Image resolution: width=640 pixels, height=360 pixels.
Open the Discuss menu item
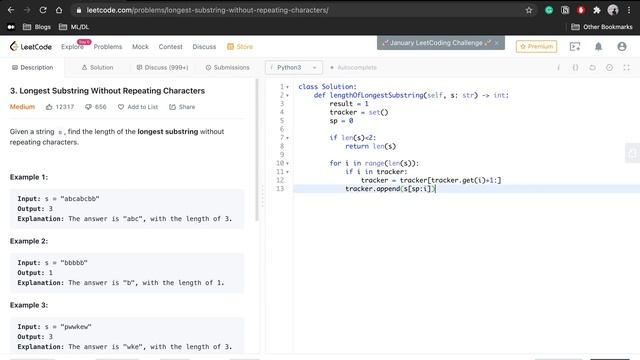(204, 47)
